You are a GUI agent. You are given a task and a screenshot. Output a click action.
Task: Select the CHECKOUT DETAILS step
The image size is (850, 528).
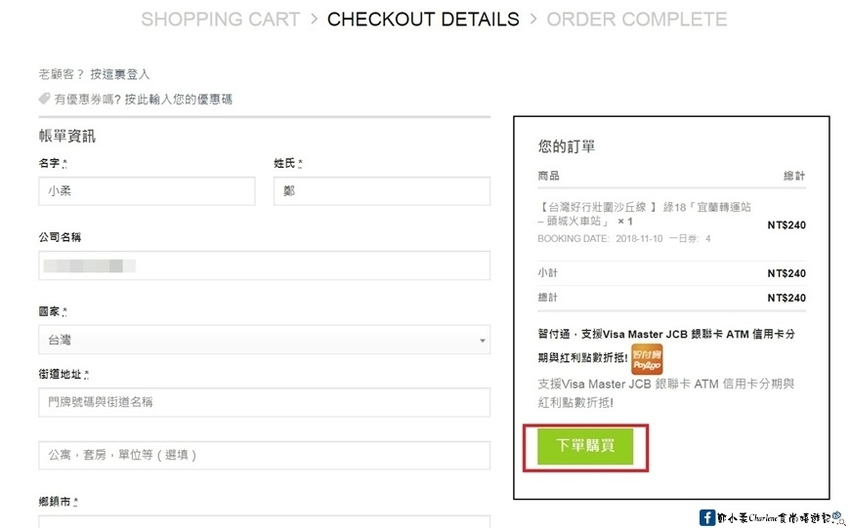[x=423, y=19]
